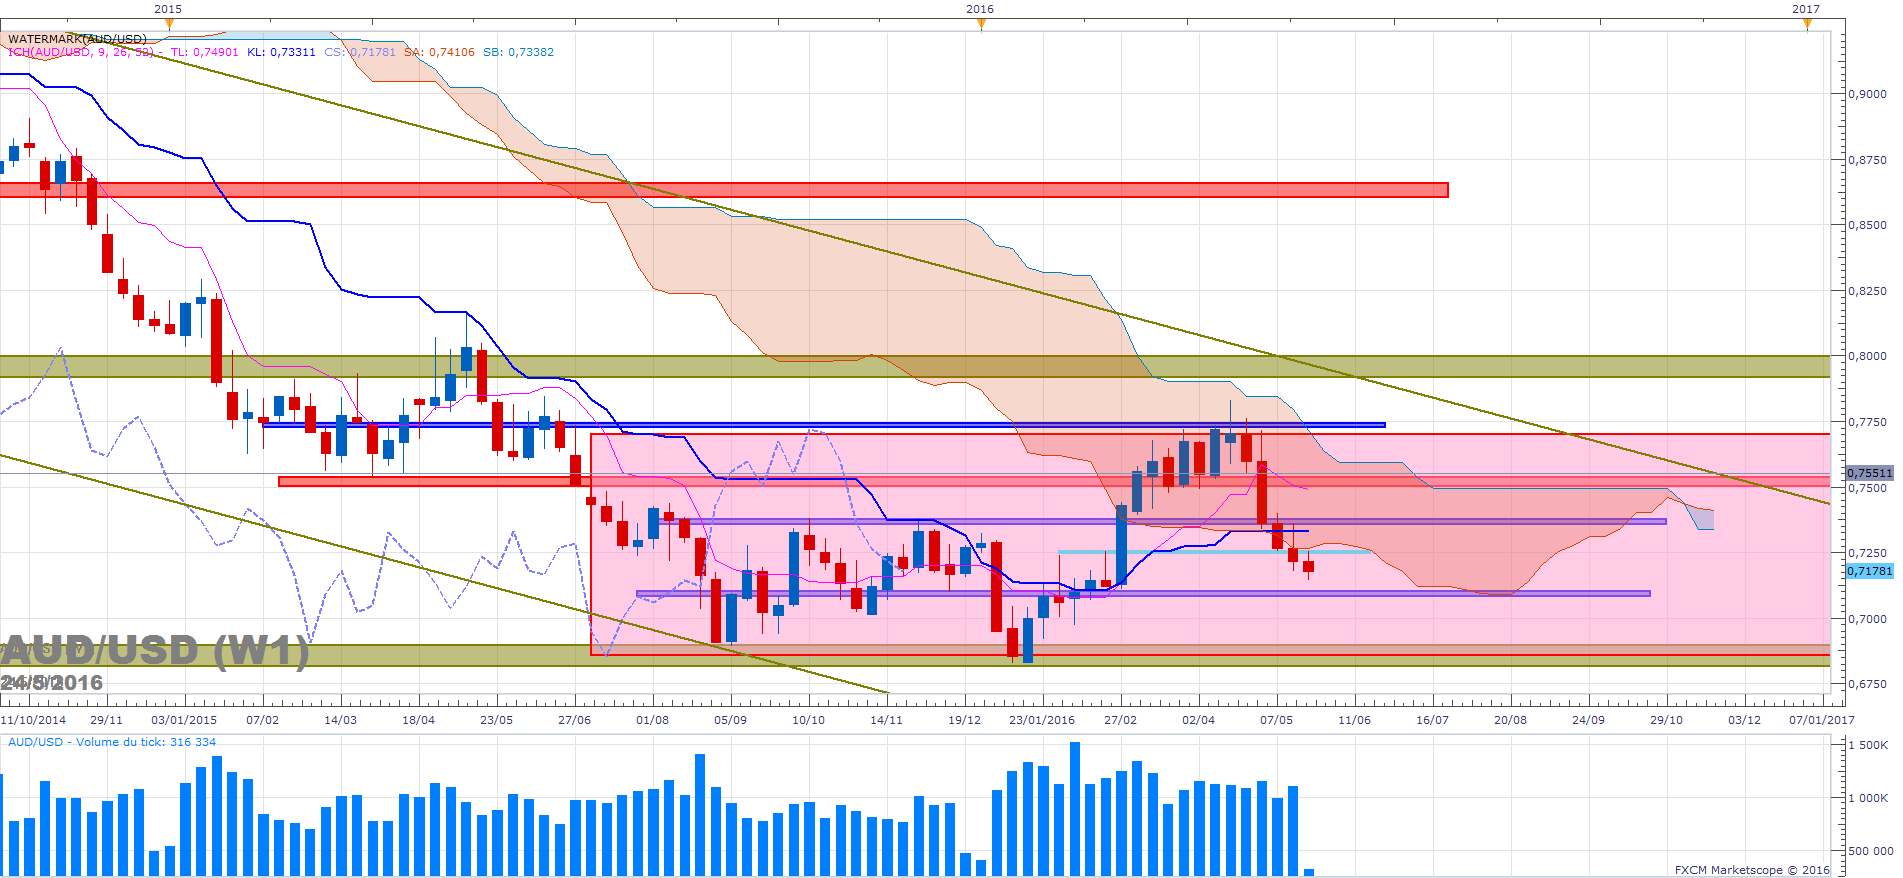Click the 0,7250 price axis label
Screen dimensions: 1903x878
pos(1867,553)
